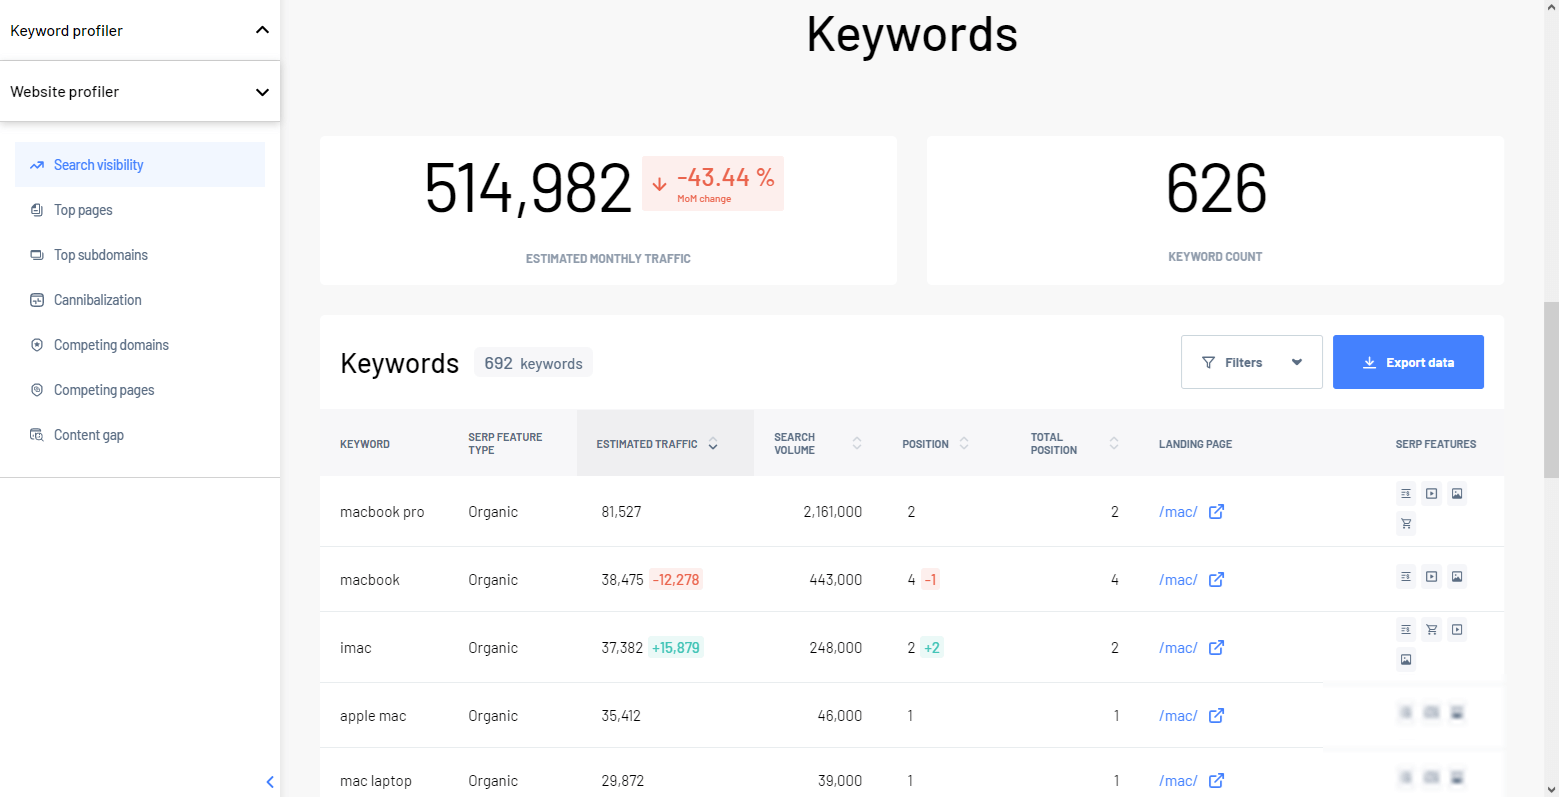Image resolution: width=1559 pixels, height=797 pixels.
Task: Open Content gap report
Action: 89,435
